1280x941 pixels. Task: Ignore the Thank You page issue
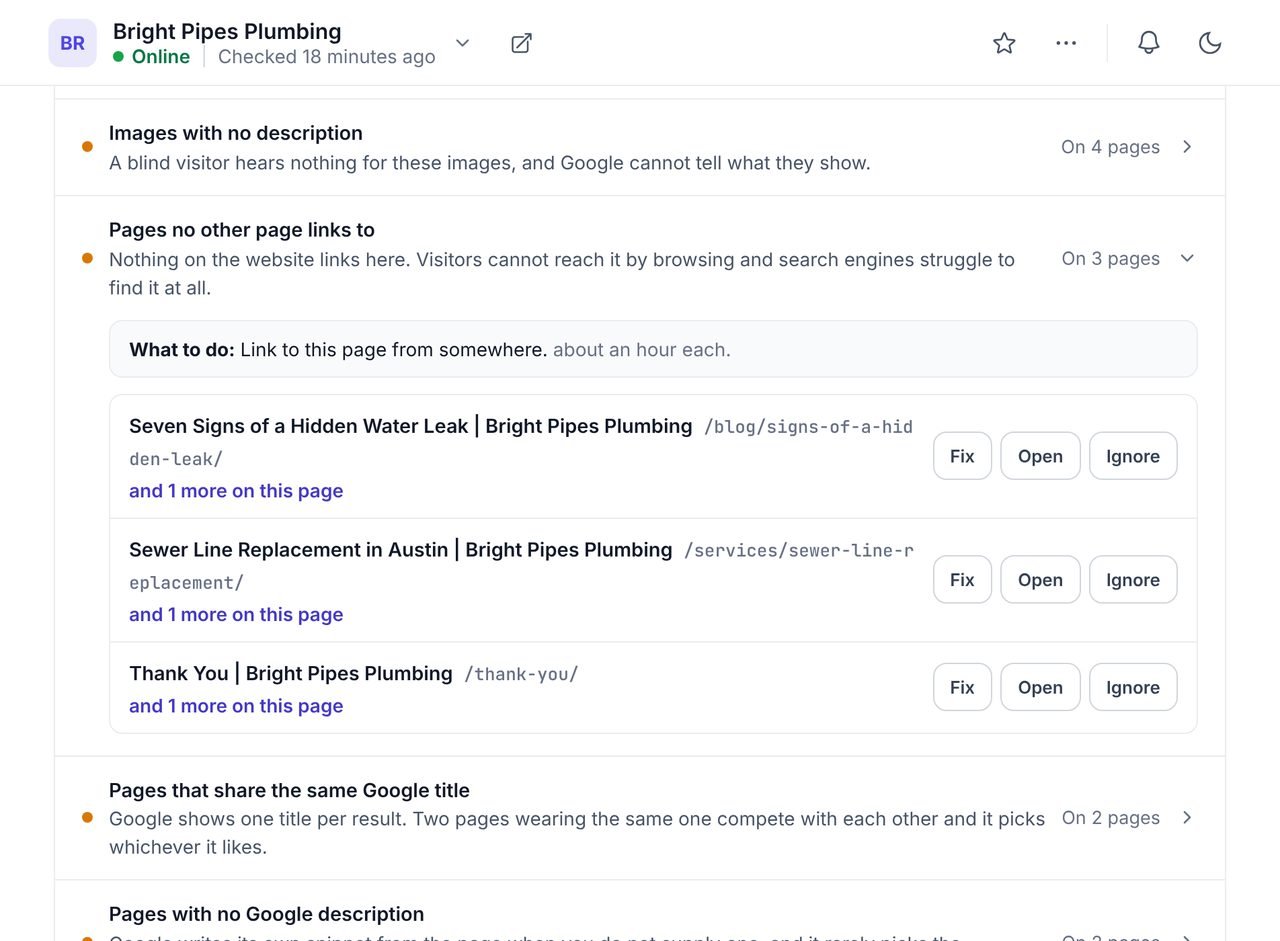point(1133,687)
